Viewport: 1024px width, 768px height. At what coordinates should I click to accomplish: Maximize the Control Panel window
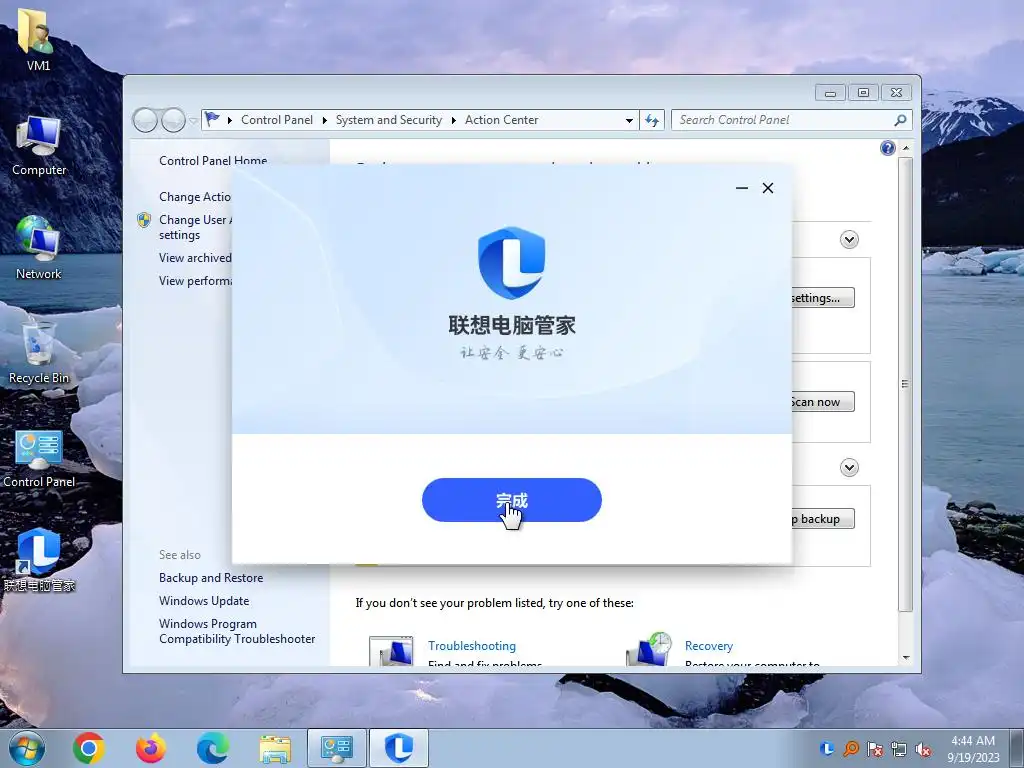[863, 93]
